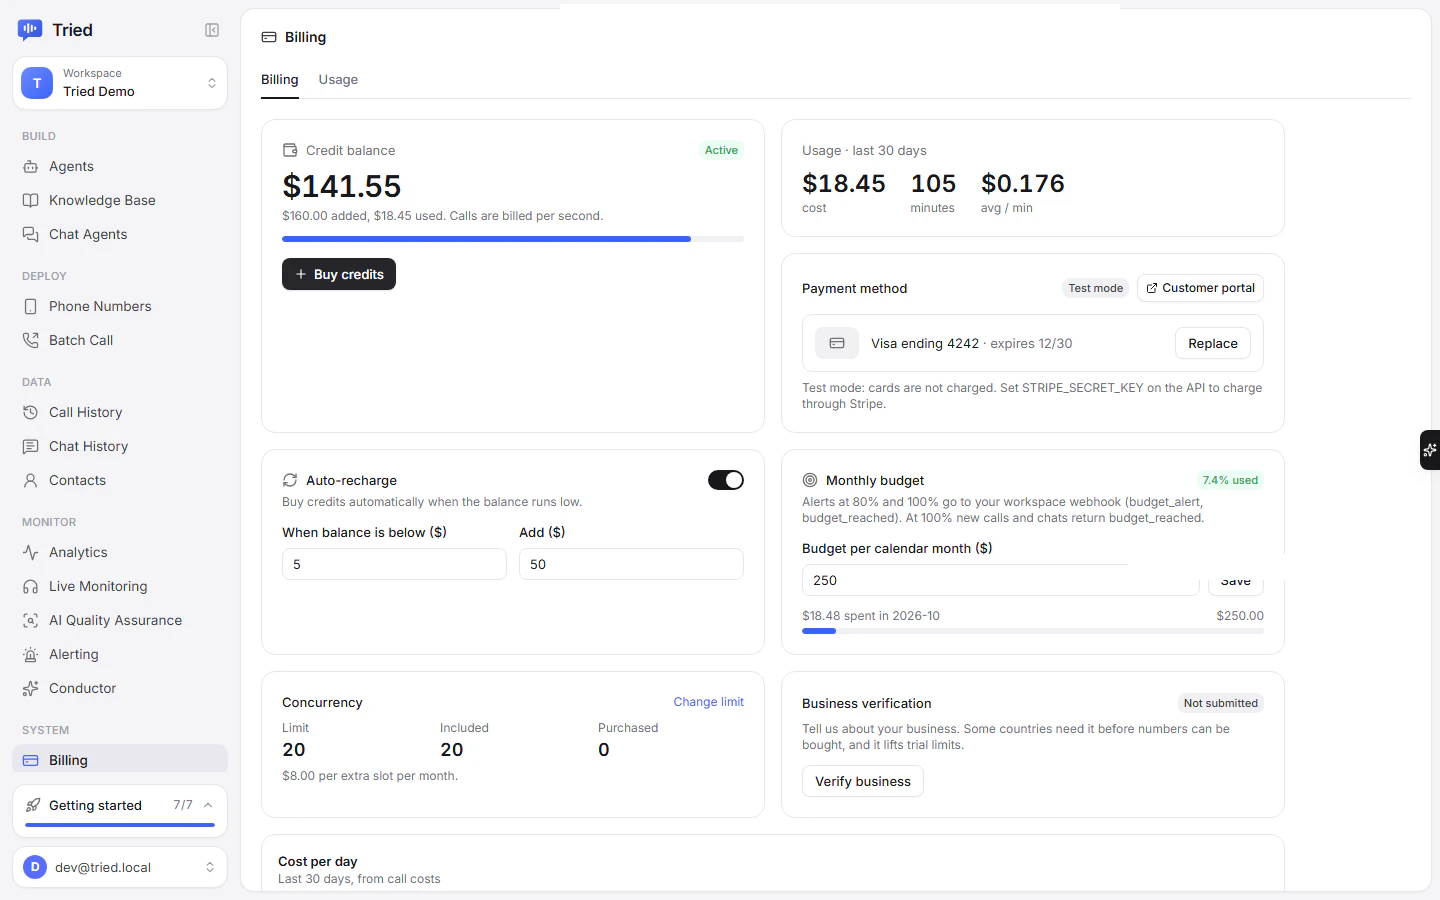The width and height of the screenshot is (1440, 900).
Task: Click the Tried logo icon
Action: 30,30
